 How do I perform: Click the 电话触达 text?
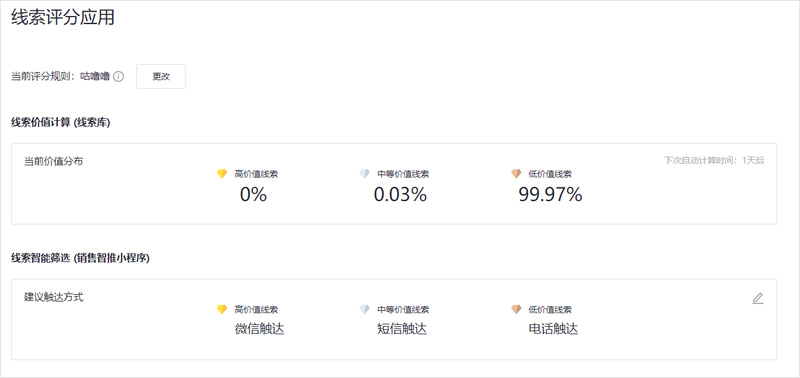pos(554,329)
